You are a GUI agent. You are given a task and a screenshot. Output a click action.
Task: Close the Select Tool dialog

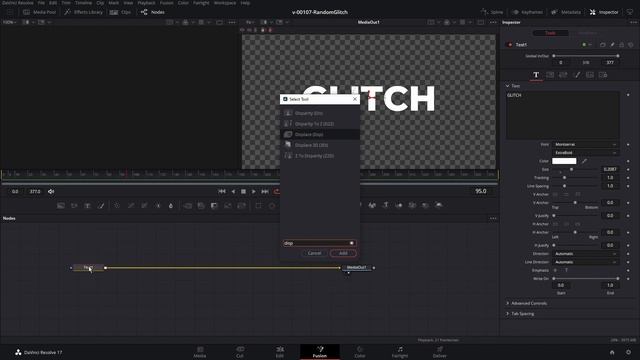(x=355, y=99)
